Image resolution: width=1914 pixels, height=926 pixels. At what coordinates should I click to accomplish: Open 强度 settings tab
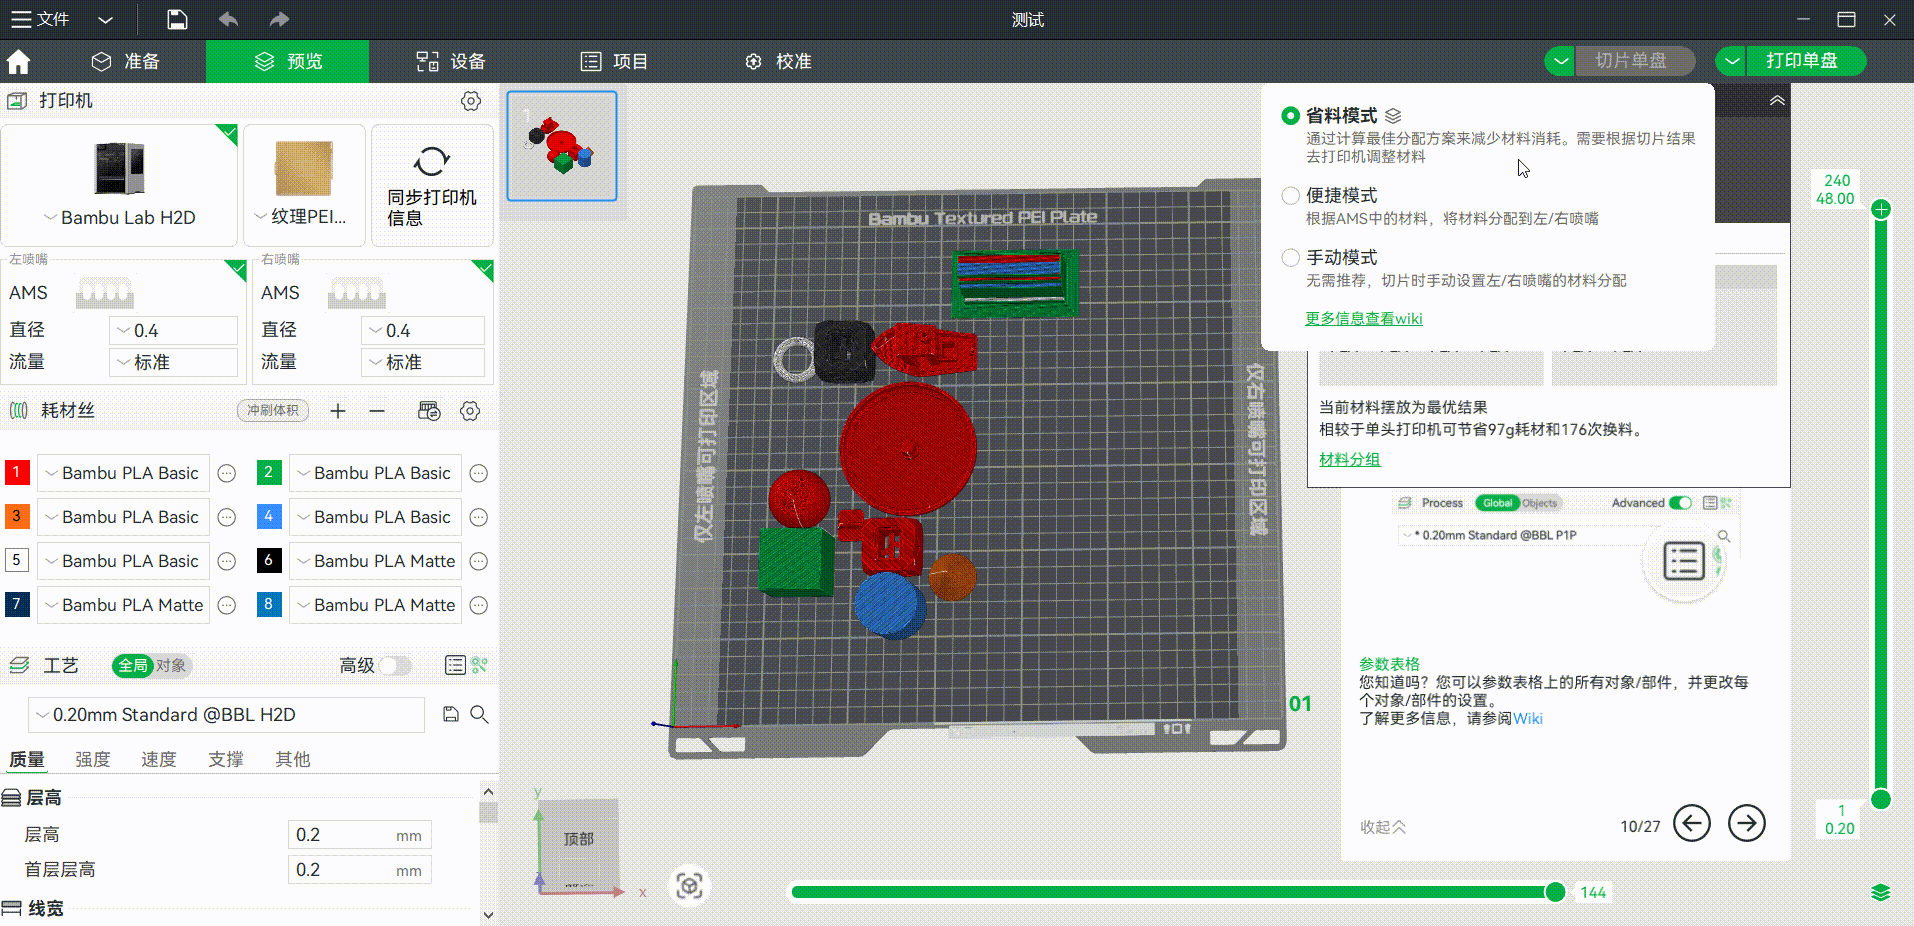click(x=93, y=760)
